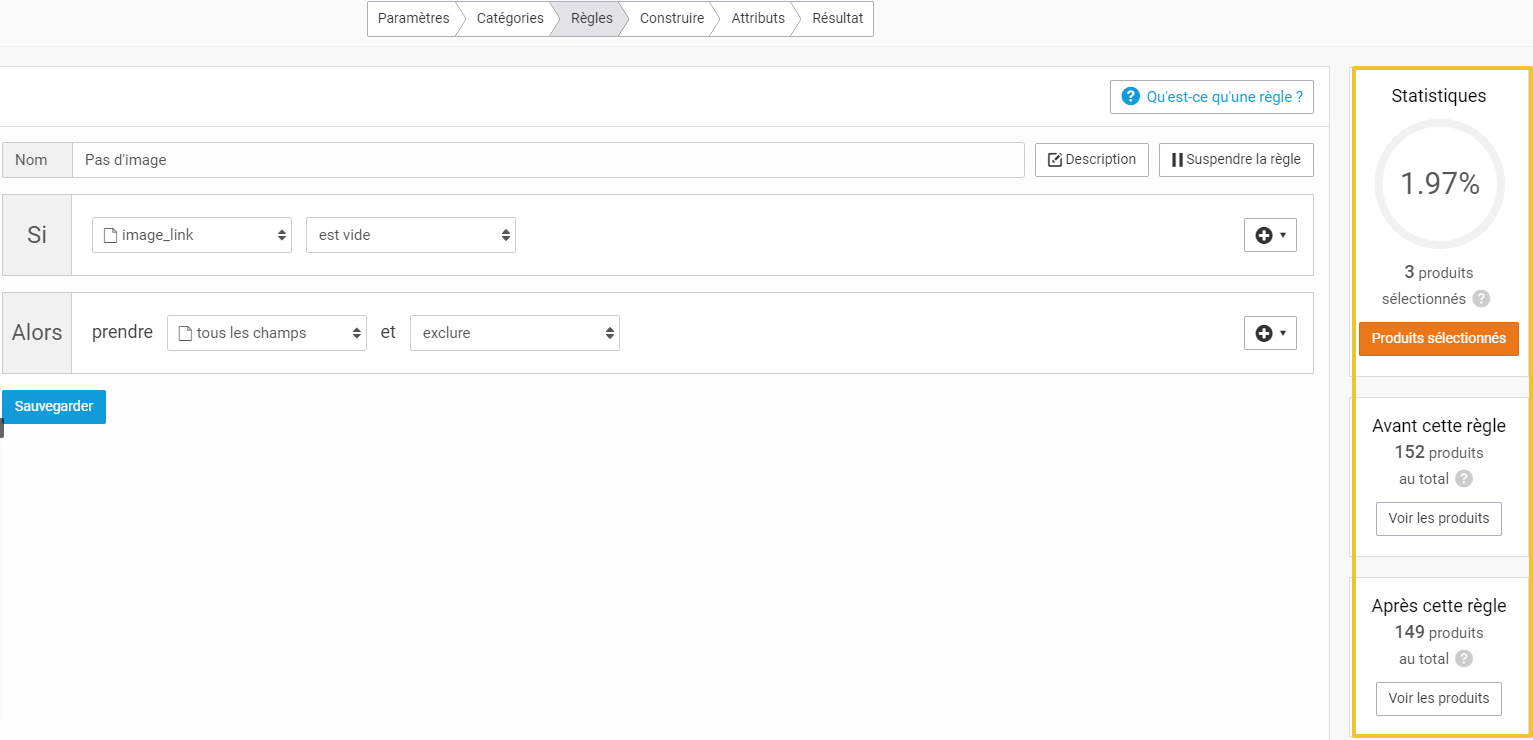Add an action with the Alors plus button
Viewport: 1533px width, 740px height.
(x=1270, y=333)
